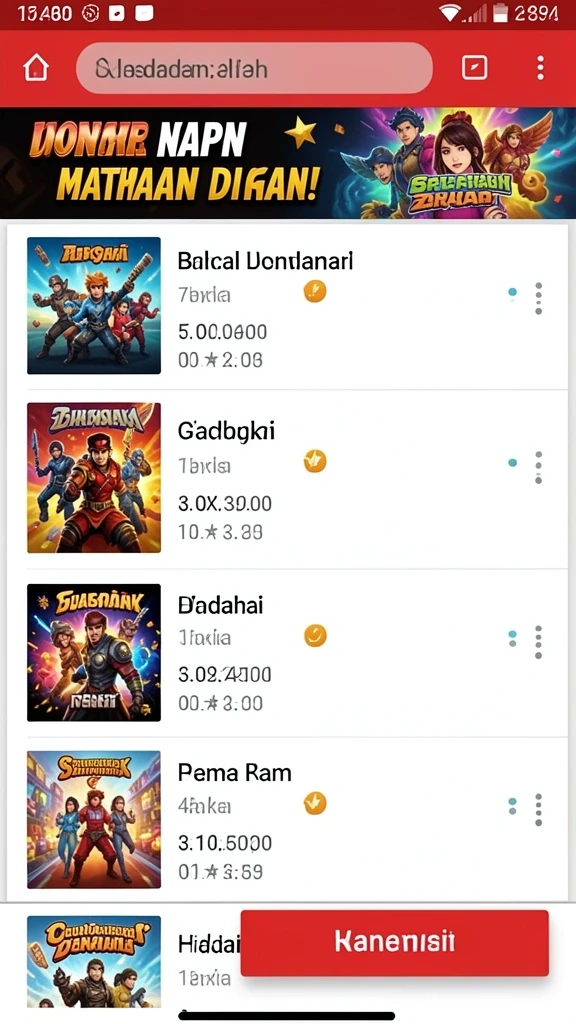Viewport: 576px width, 1024px height.
Task: Open more options for Gadbgki
Action: 538,467
